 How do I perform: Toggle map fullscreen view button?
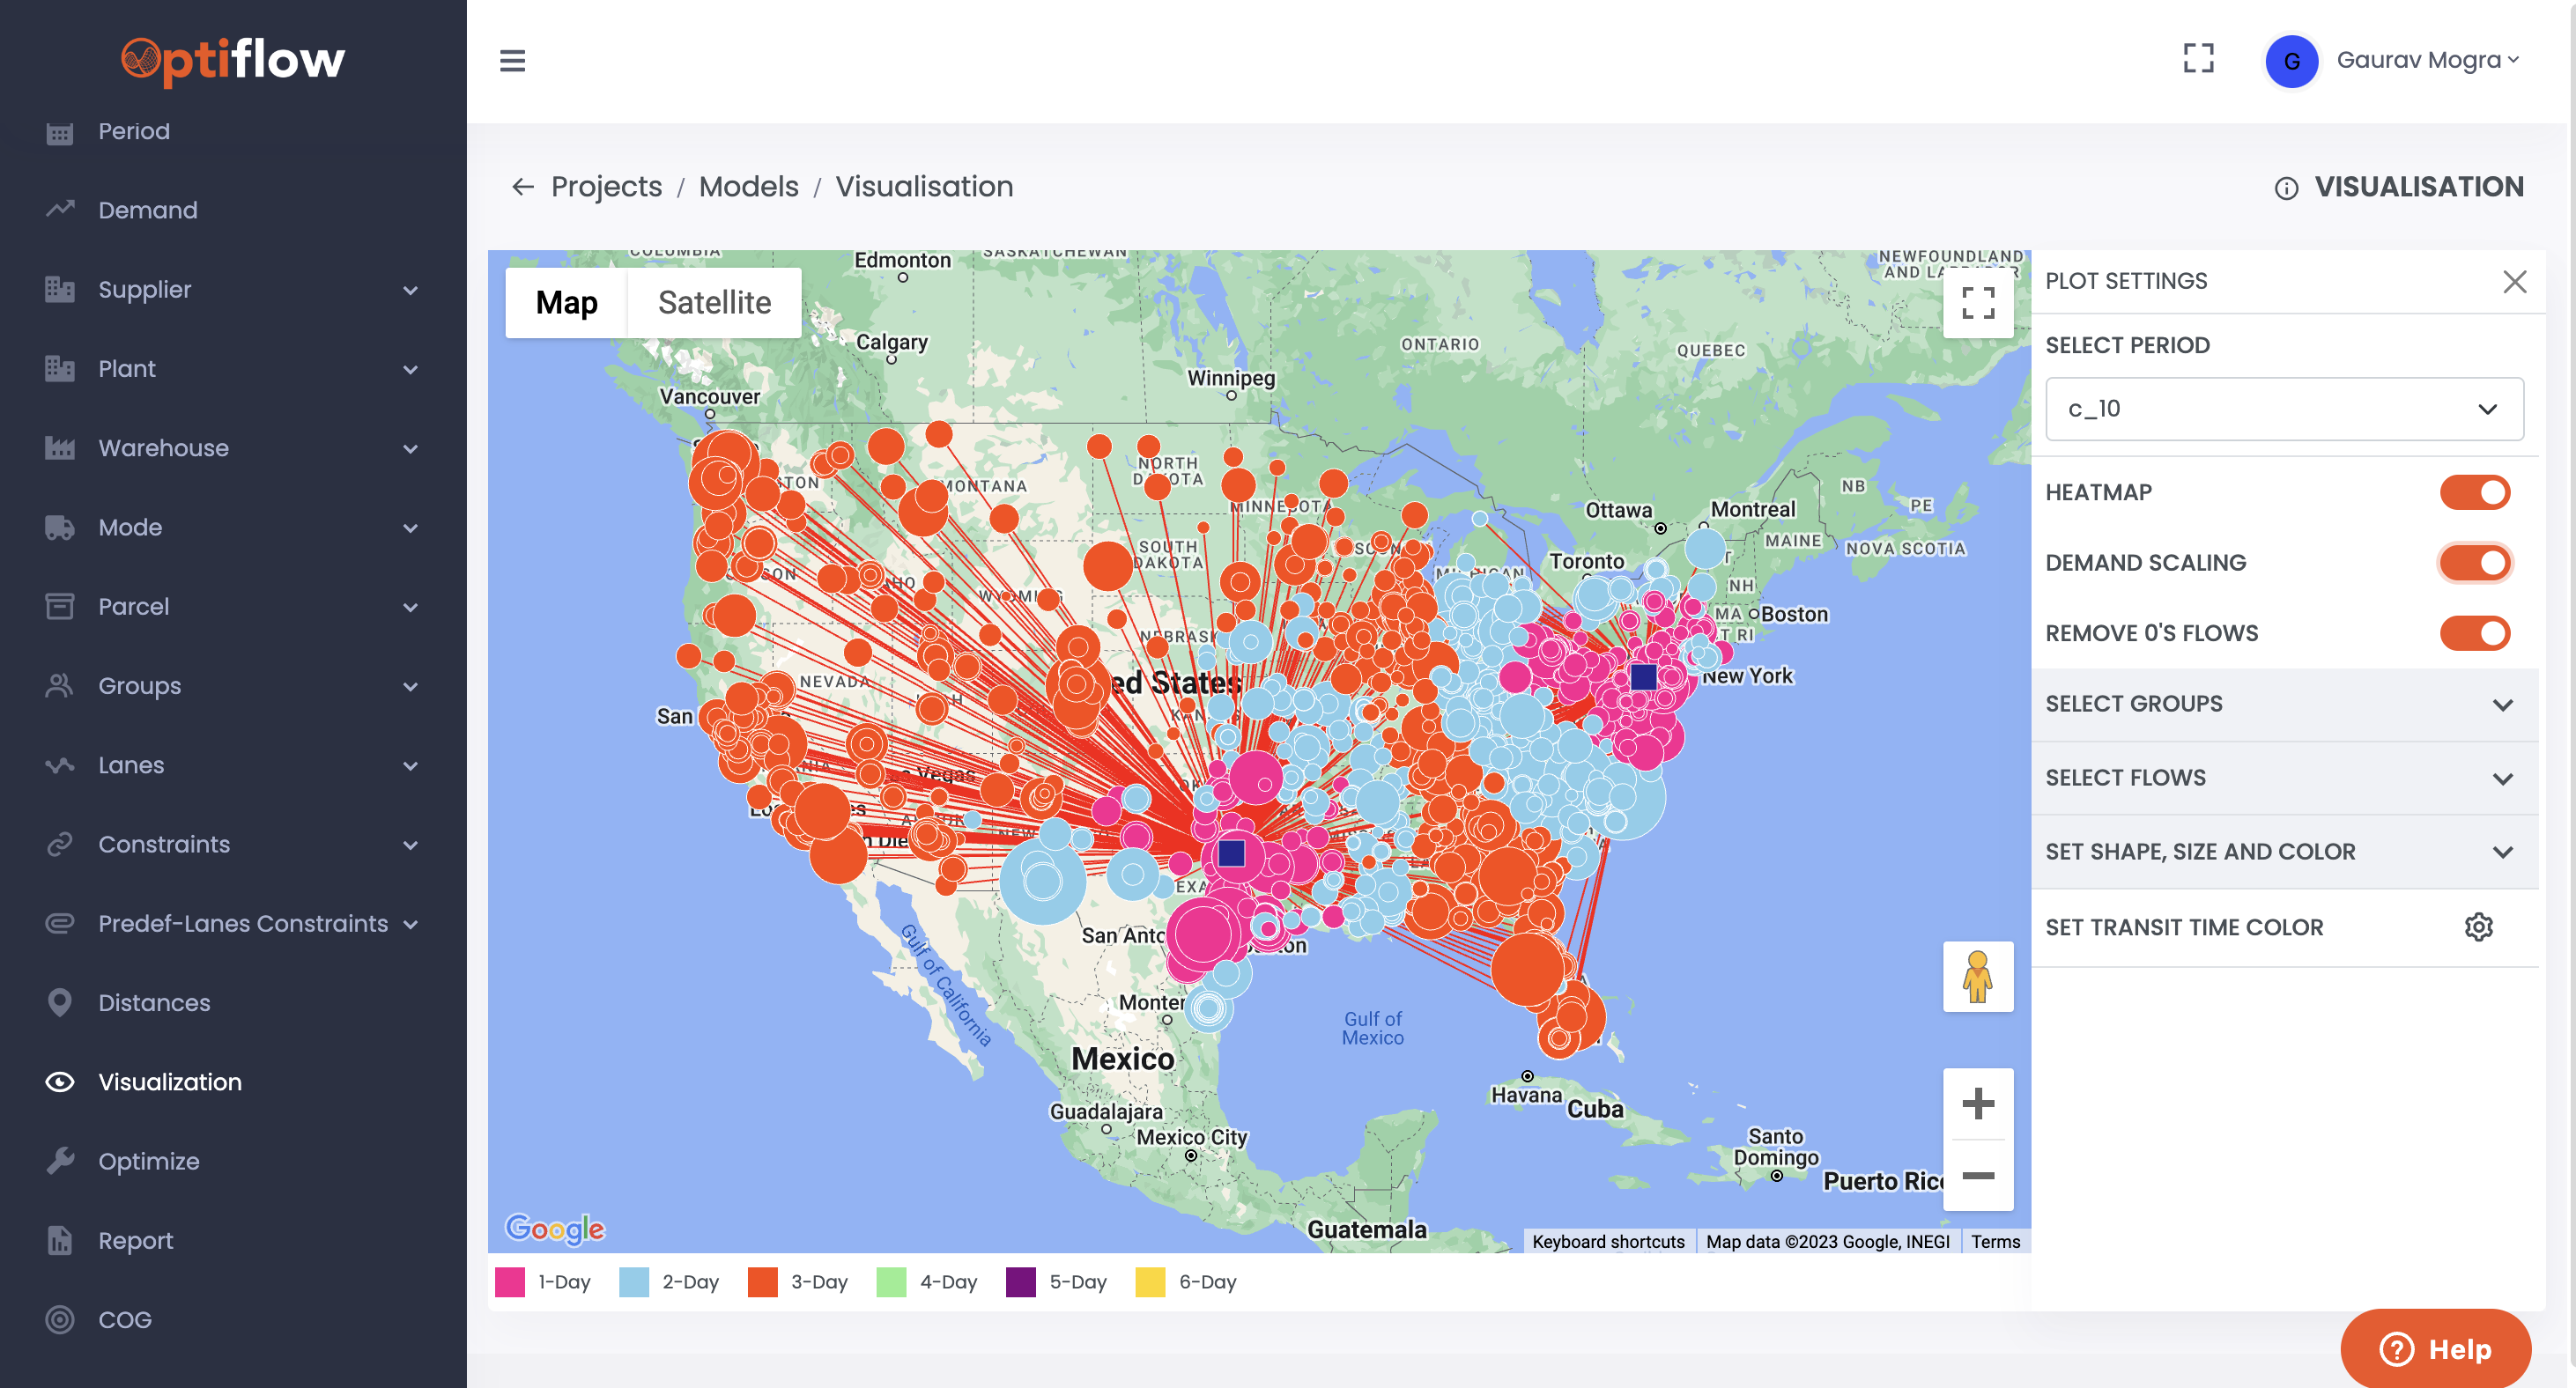(x=1977, y=303)
